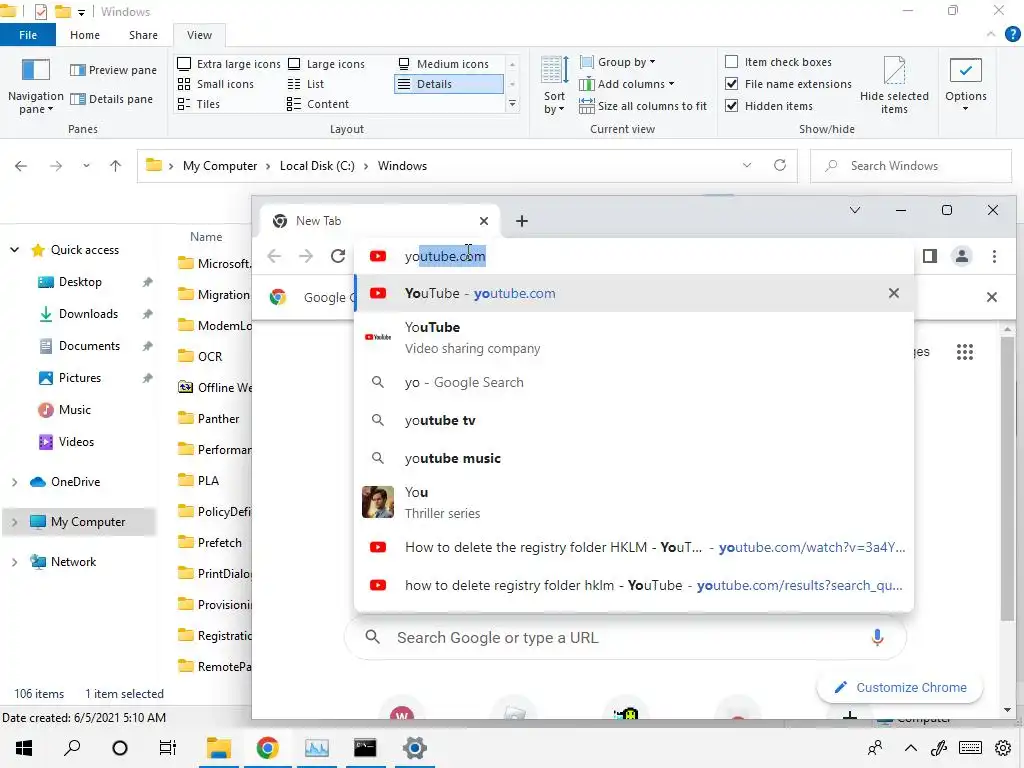Screen dimensions: 1024x768
Task: Select the youtube tv search suggestion
Action: [633, 420]
